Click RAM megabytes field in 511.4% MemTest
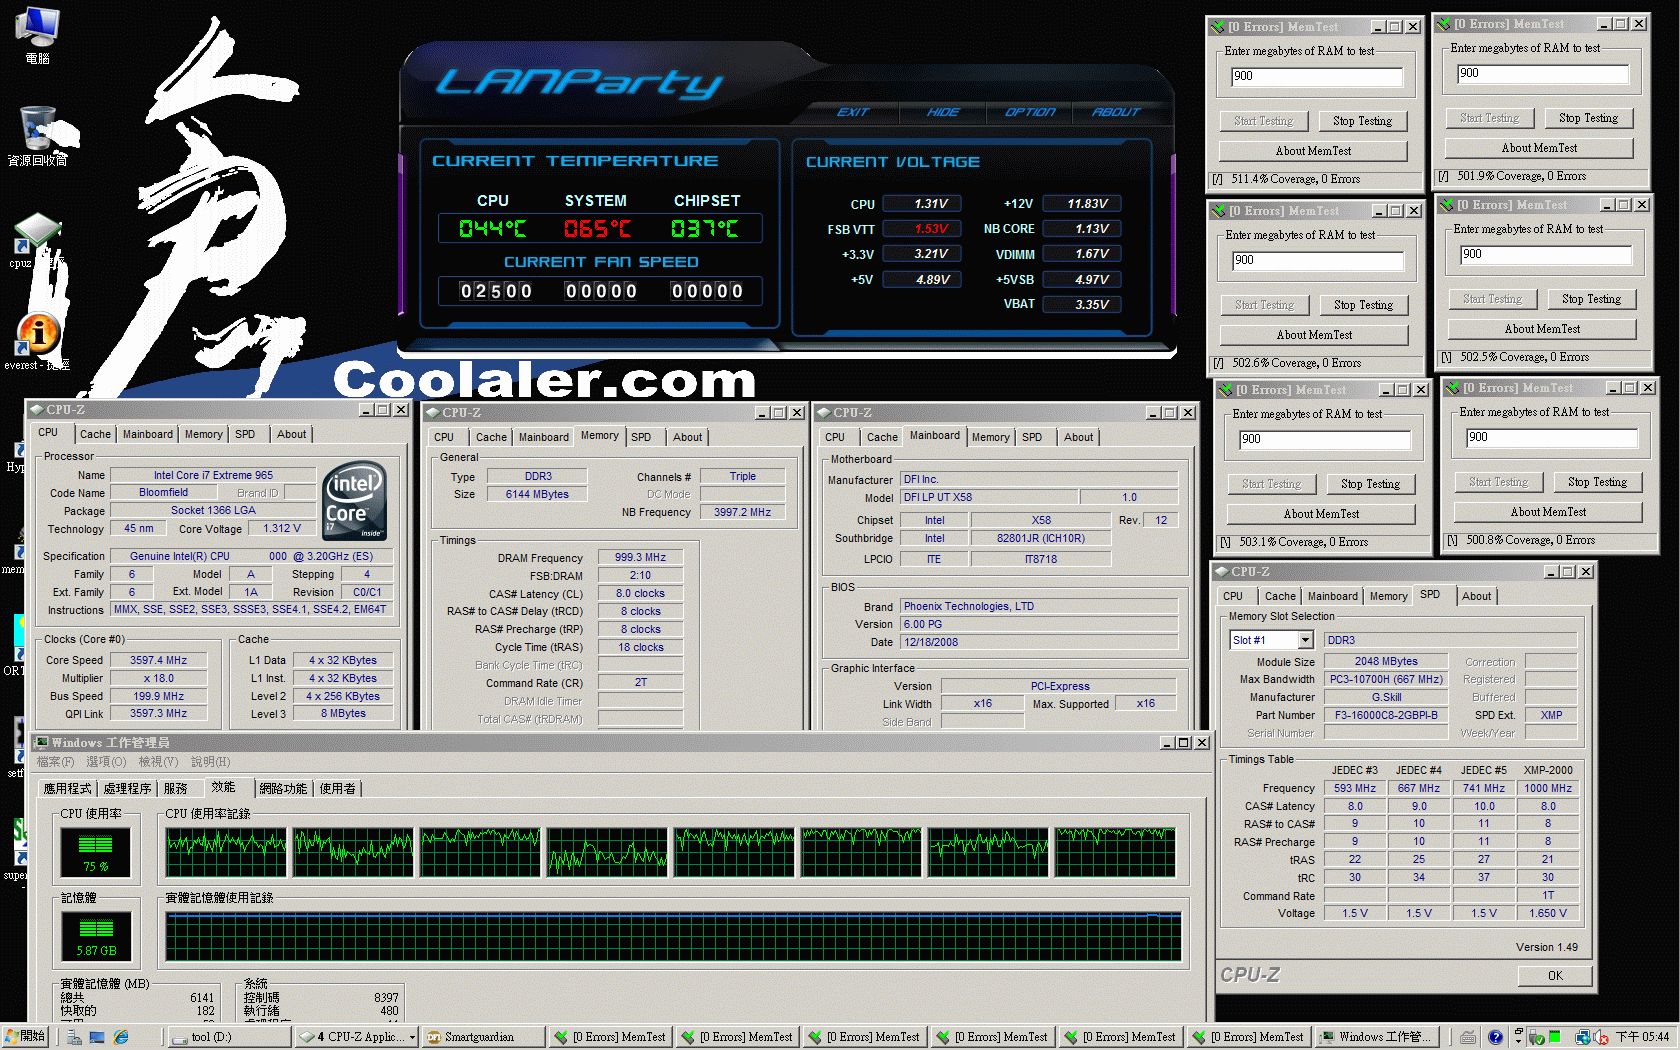The height and width of the screenshot is (1050, 1680). click(x=1317, y=77)
